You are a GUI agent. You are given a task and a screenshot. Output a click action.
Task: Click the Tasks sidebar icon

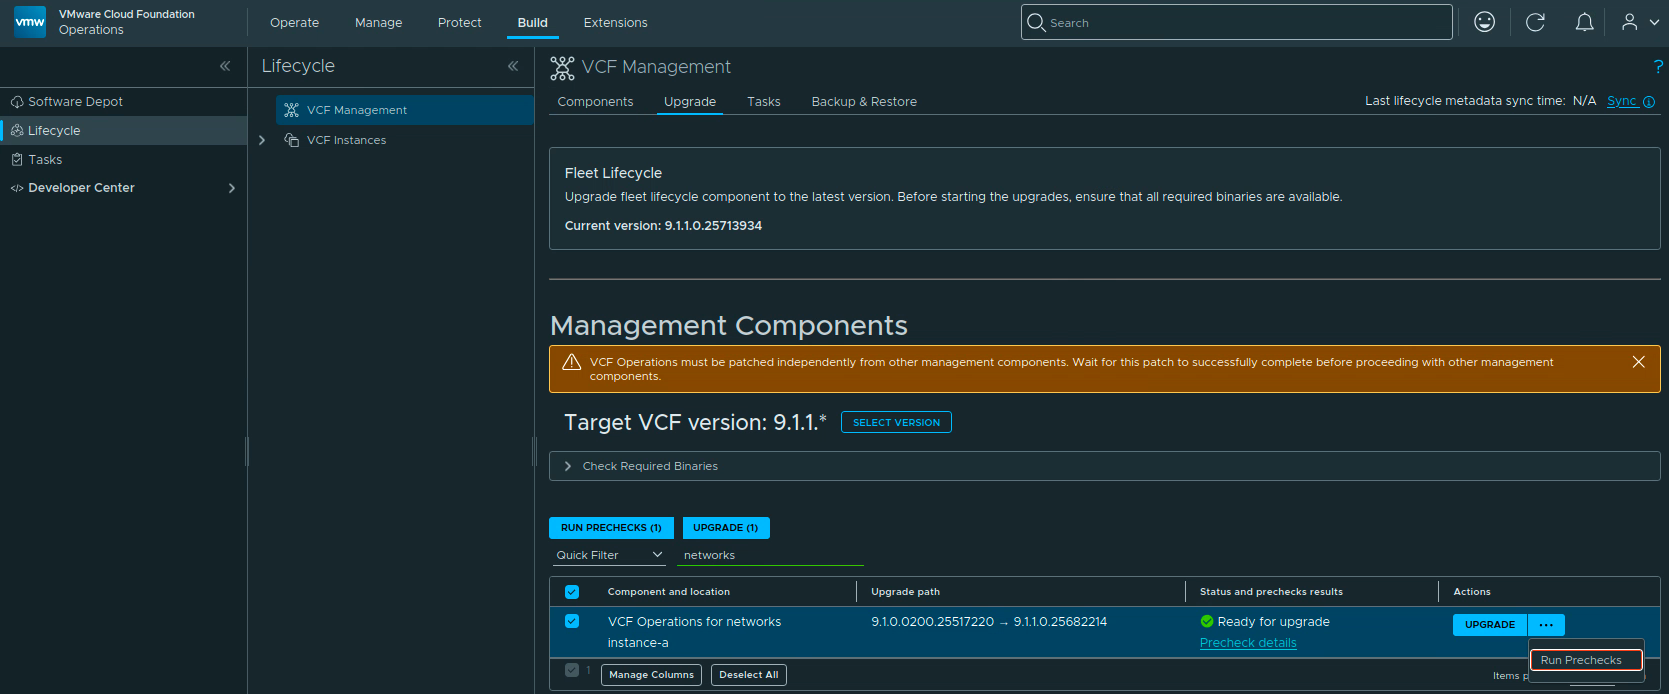tap(17, 160)
